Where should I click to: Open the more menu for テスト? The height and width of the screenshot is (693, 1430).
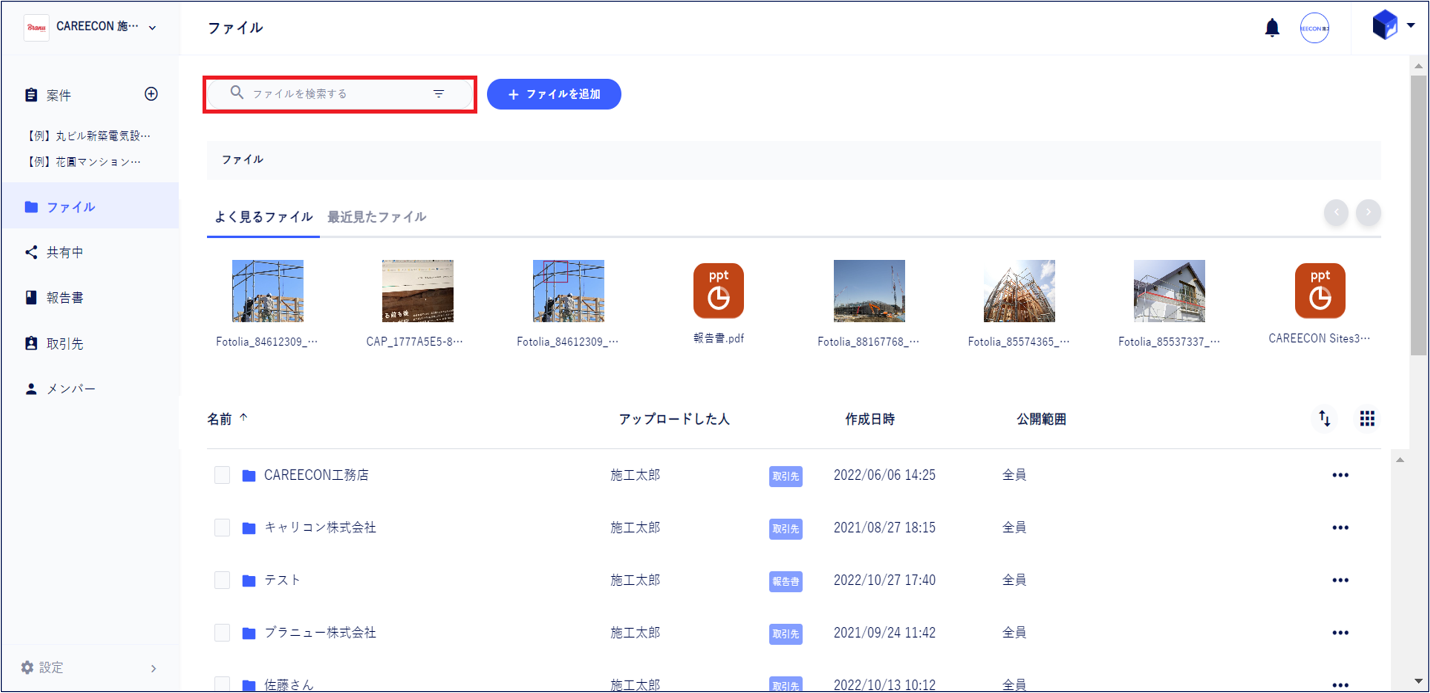pyautogui.click(x=1341, y=580)
